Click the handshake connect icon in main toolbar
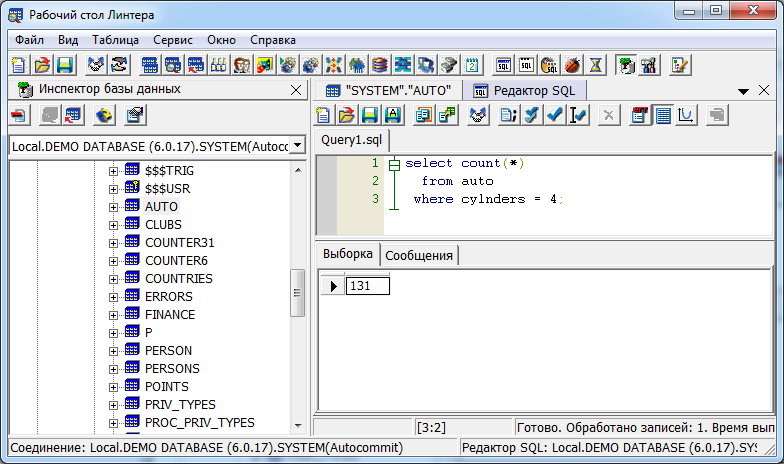This screenshot has width=784, height=464. click(x=96, y=65)
